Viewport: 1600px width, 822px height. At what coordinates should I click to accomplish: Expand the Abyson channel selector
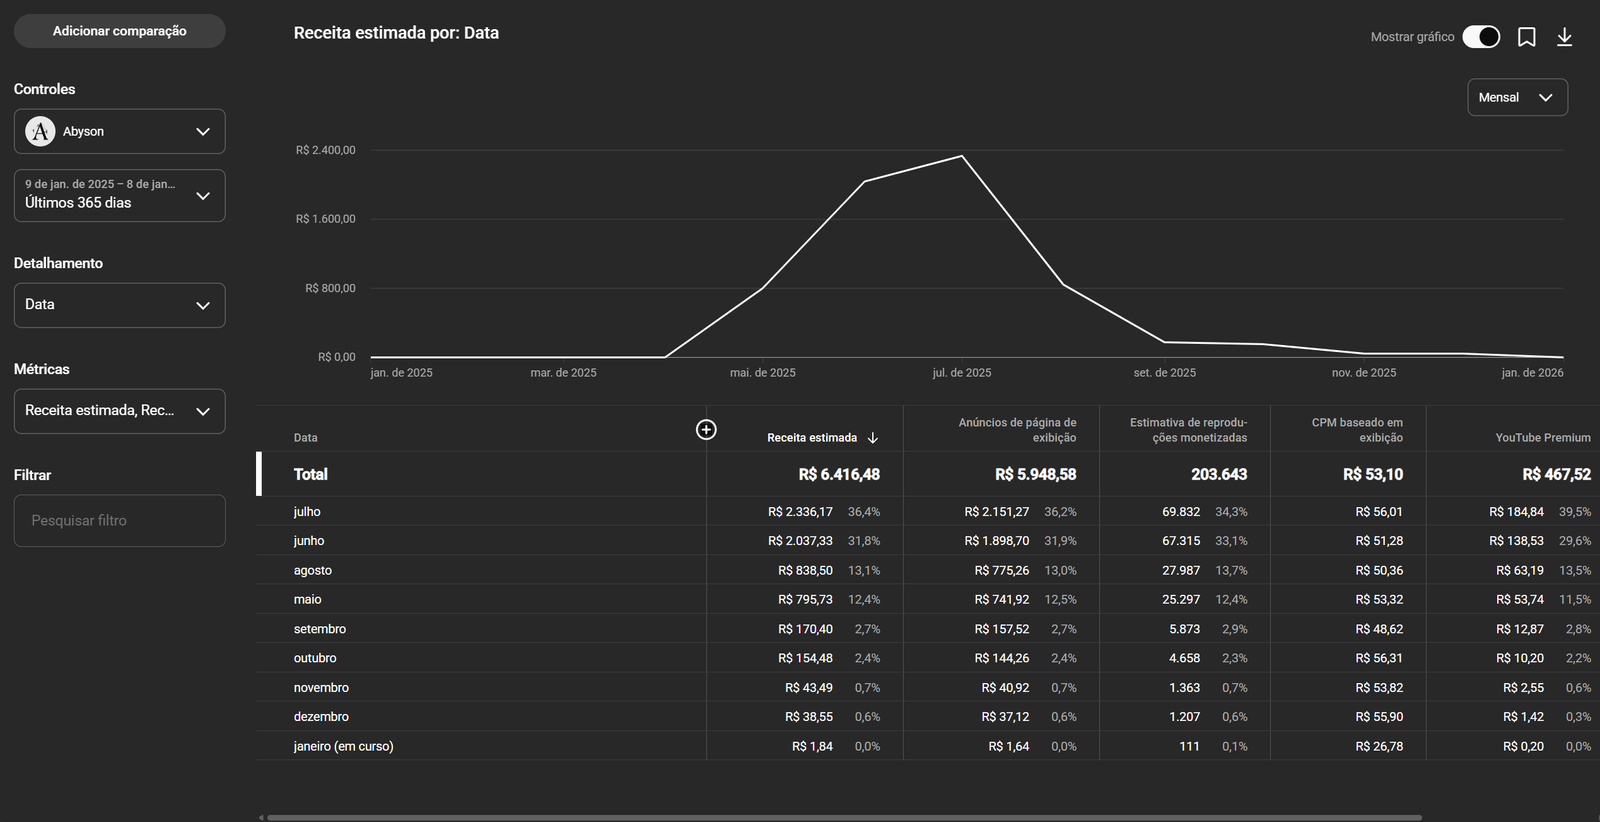pyautogui.click(x=203, y=132)
